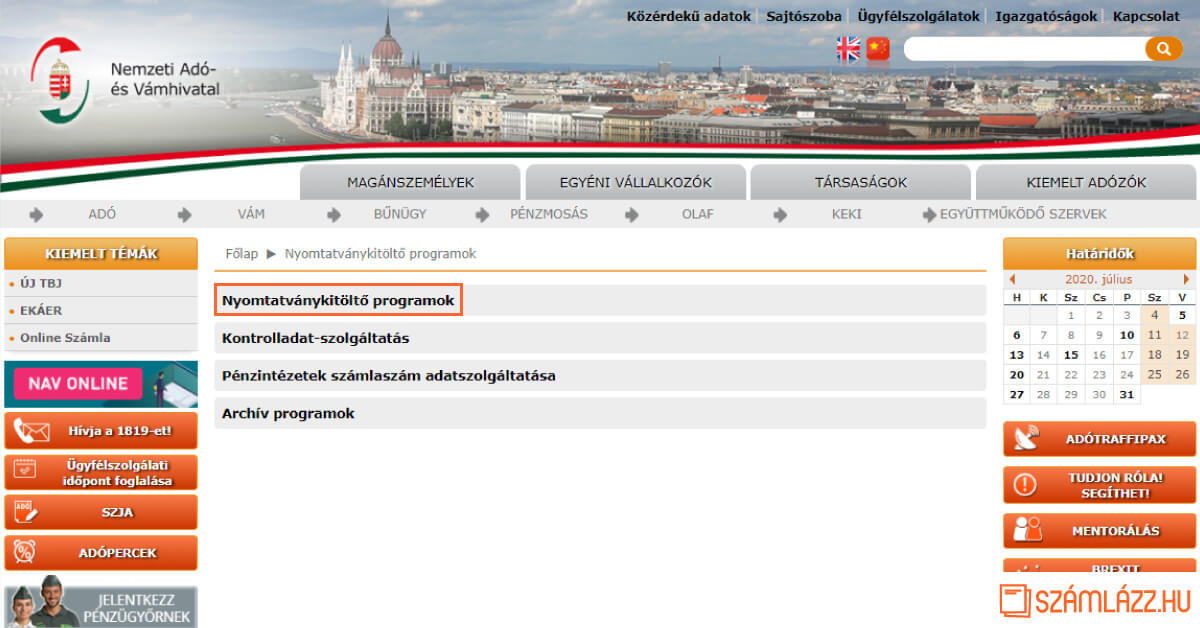Click inside the search input field

[1022, 49]
